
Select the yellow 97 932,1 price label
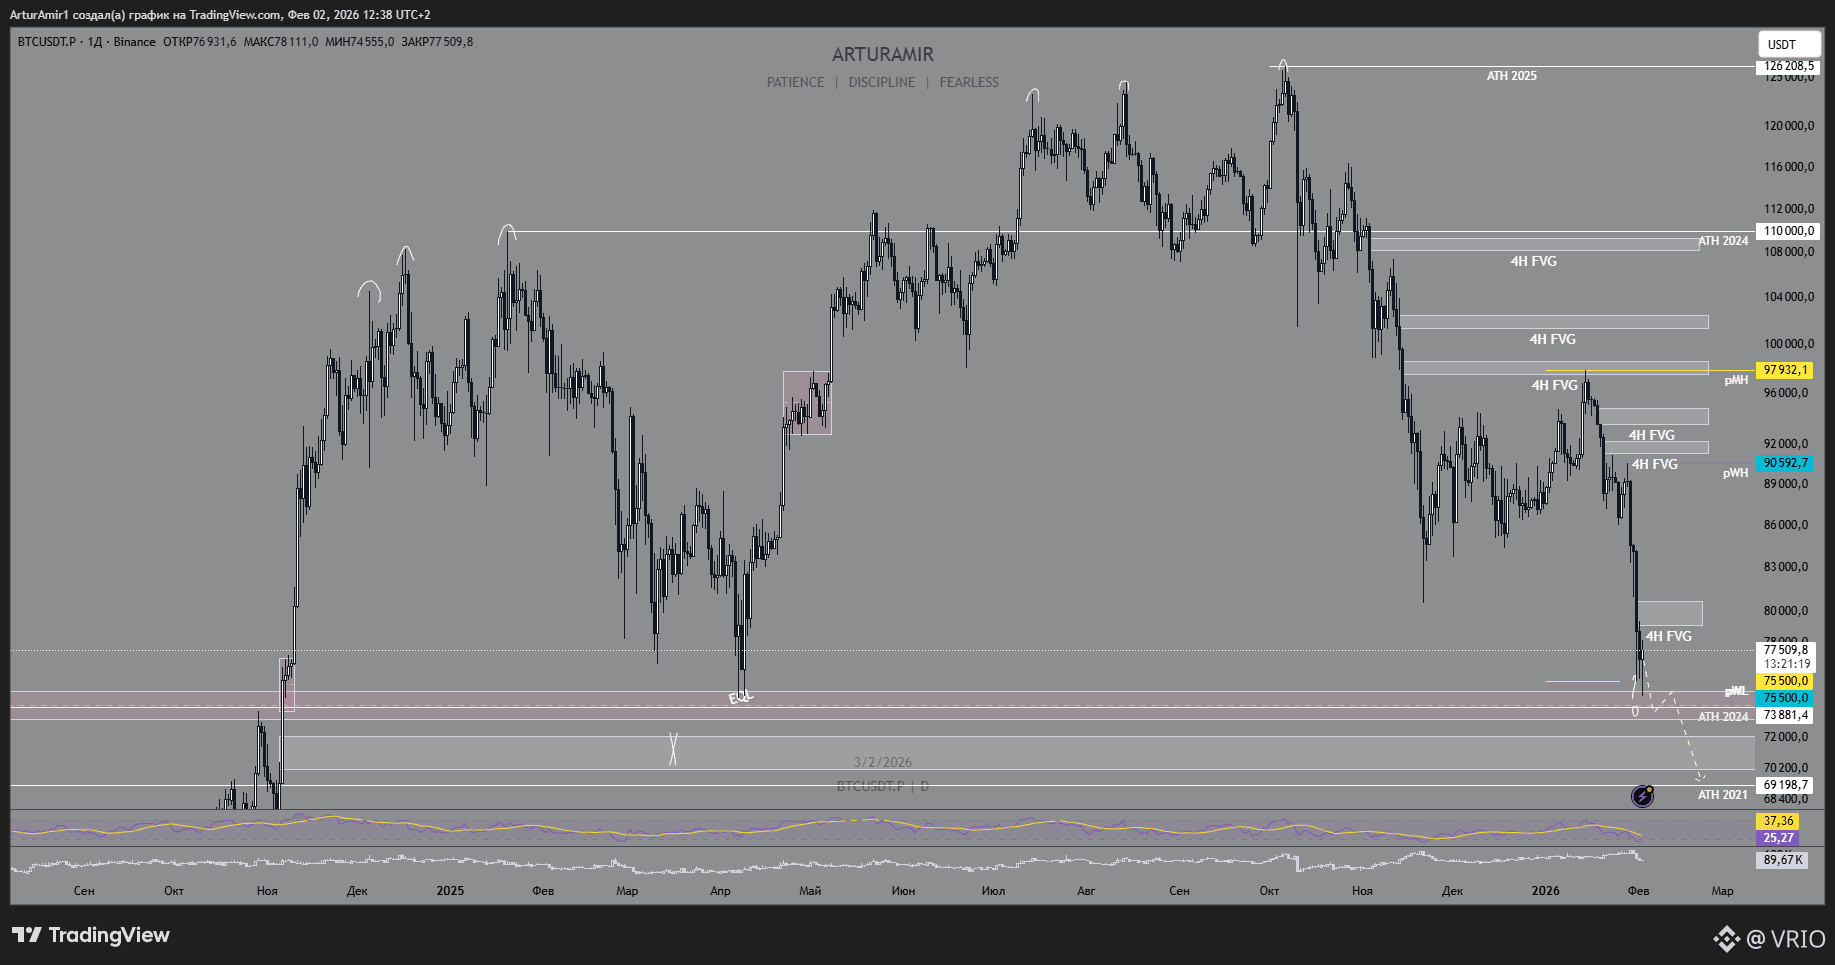click(1786, 370)
